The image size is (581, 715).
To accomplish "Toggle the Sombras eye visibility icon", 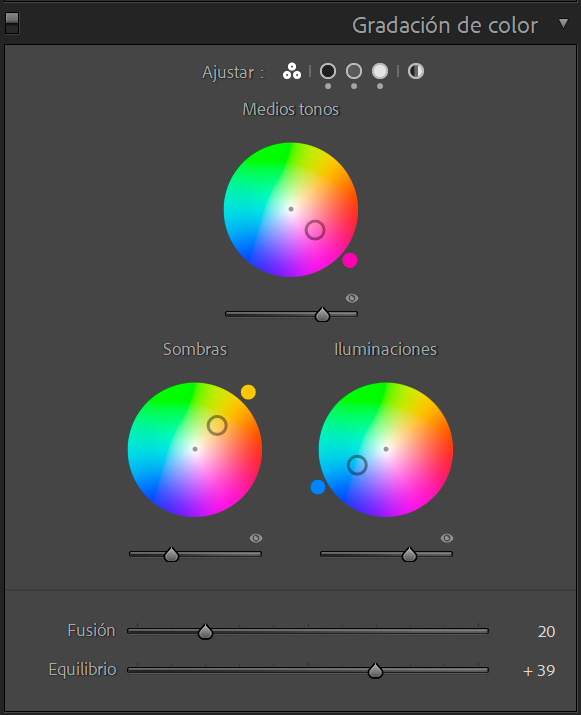I will 256,538.
